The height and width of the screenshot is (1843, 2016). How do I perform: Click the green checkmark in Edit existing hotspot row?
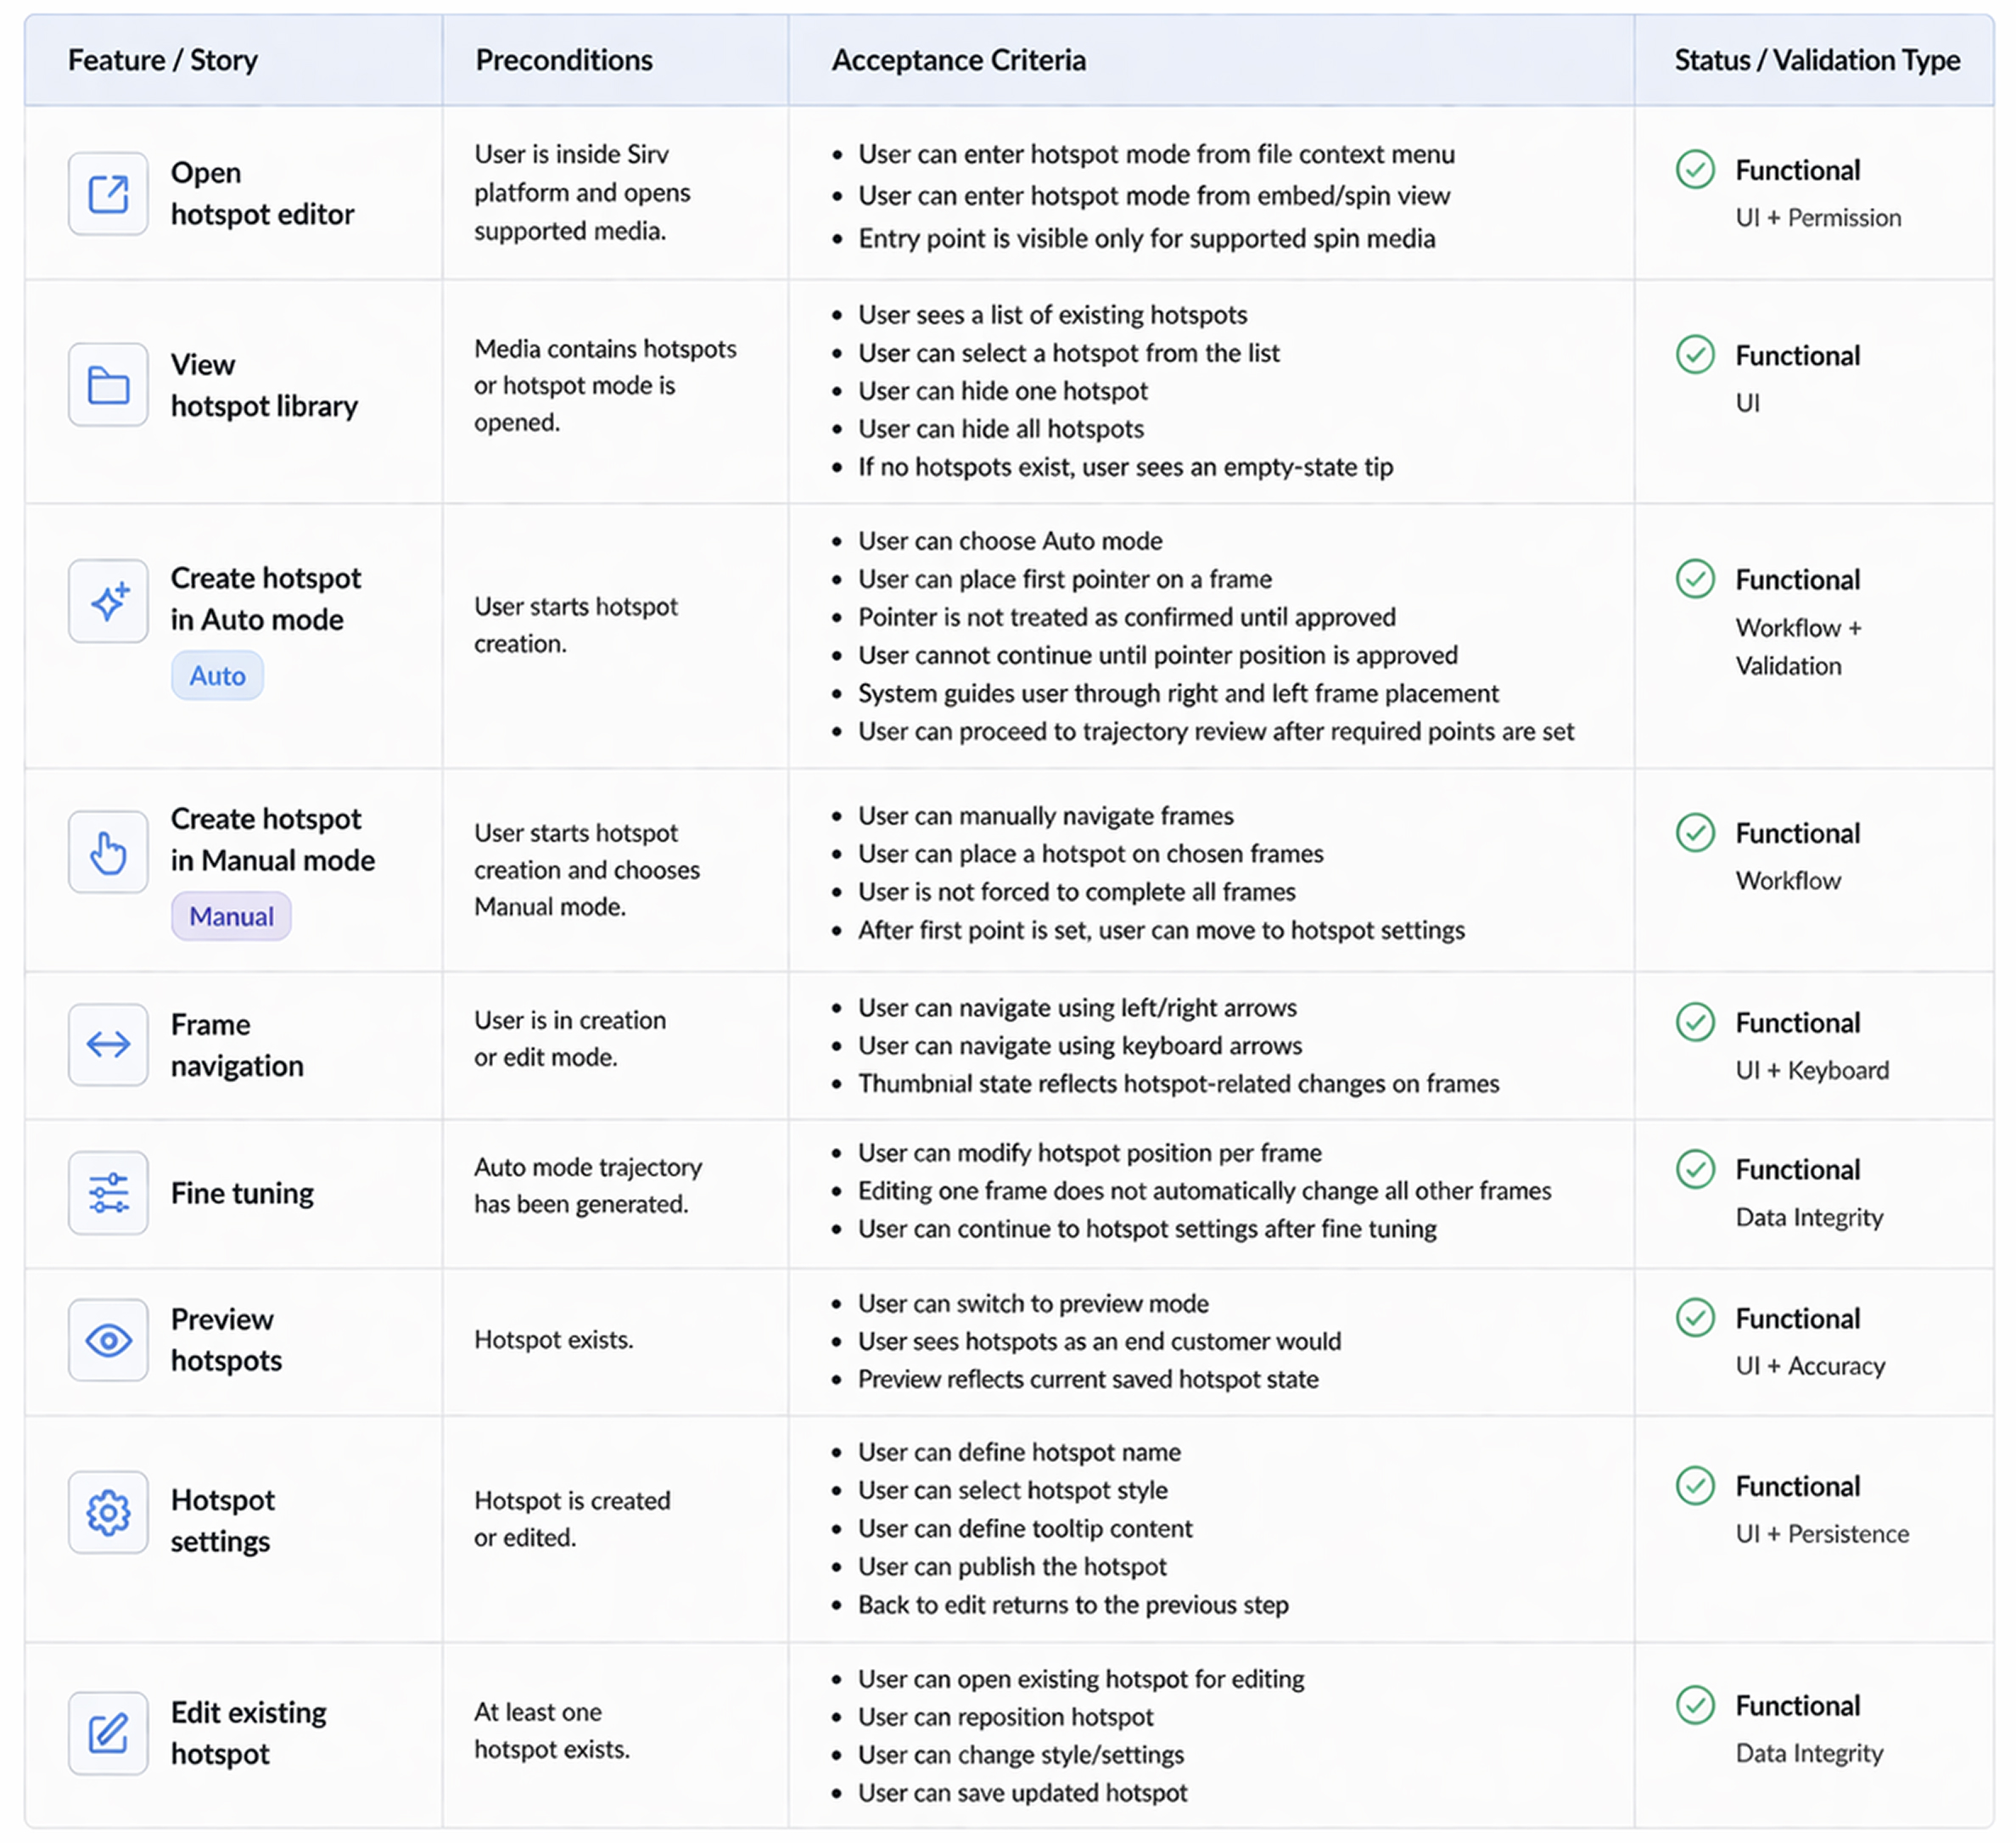1695,1705
